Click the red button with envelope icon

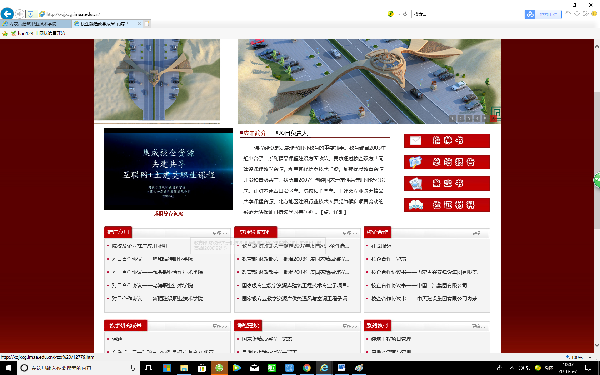[447, 141]
